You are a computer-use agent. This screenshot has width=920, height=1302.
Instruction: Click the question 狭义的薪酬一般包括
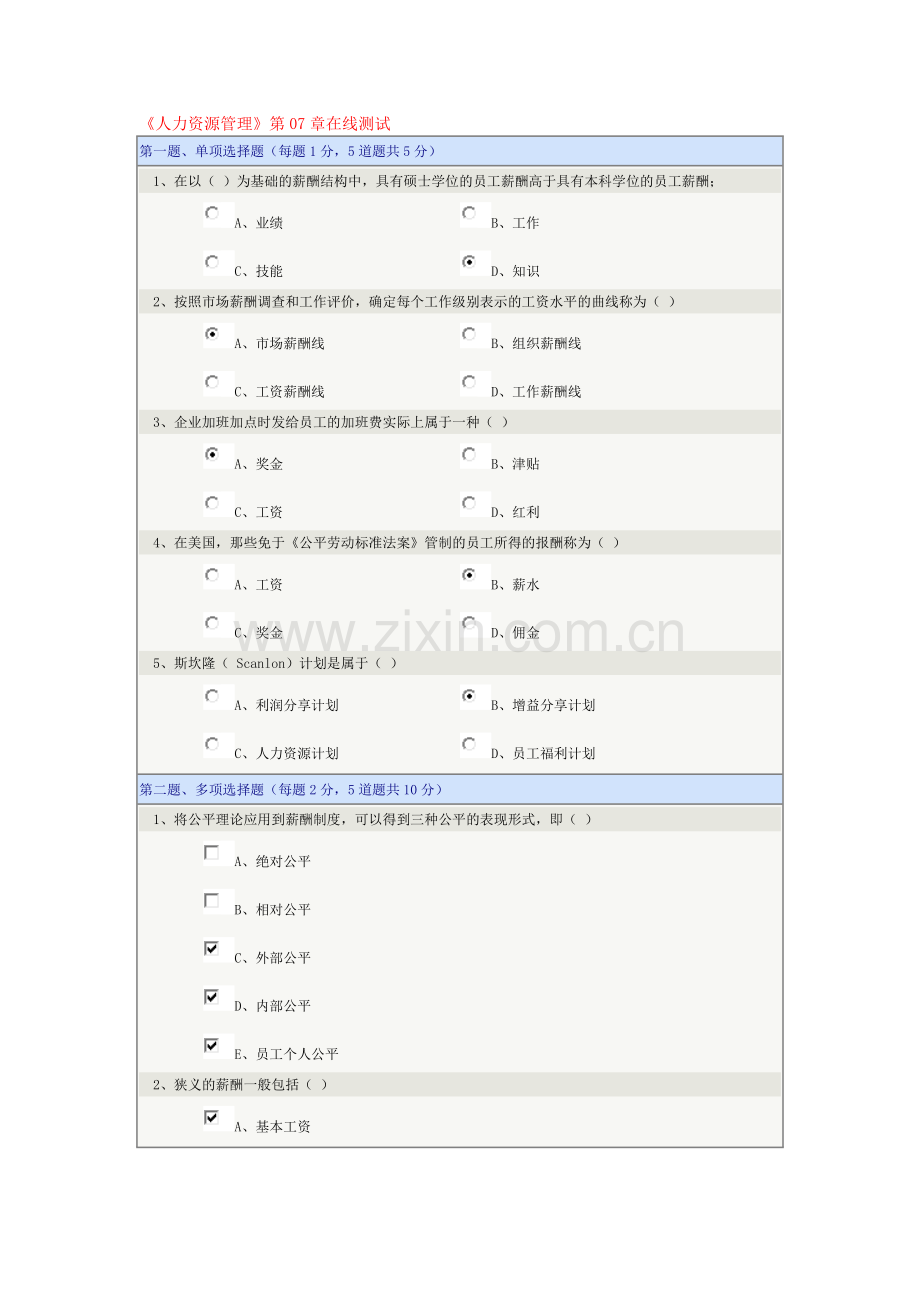pos(240,1085)
